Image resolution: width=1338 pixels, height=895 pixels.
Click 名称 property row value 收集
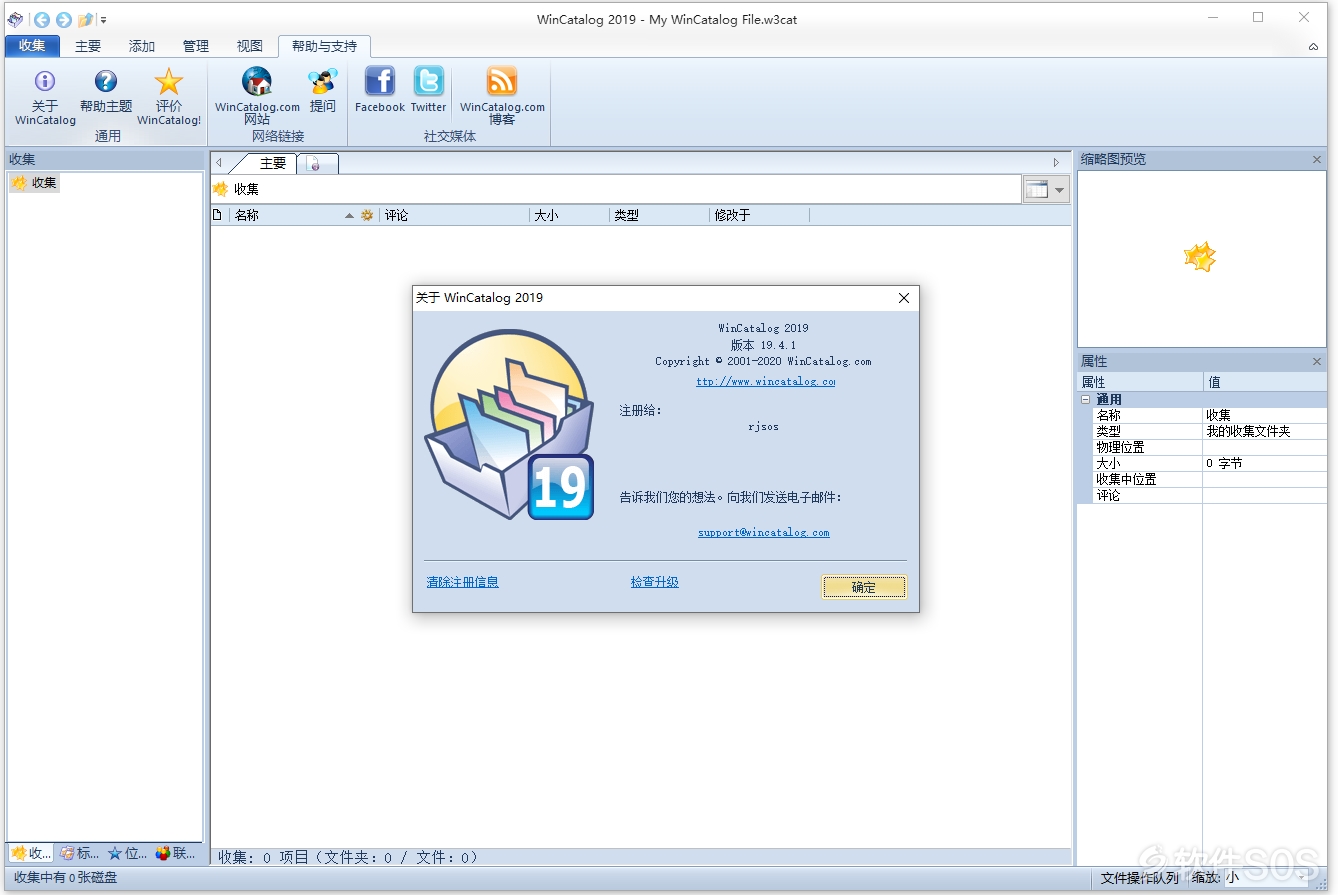1264,415
